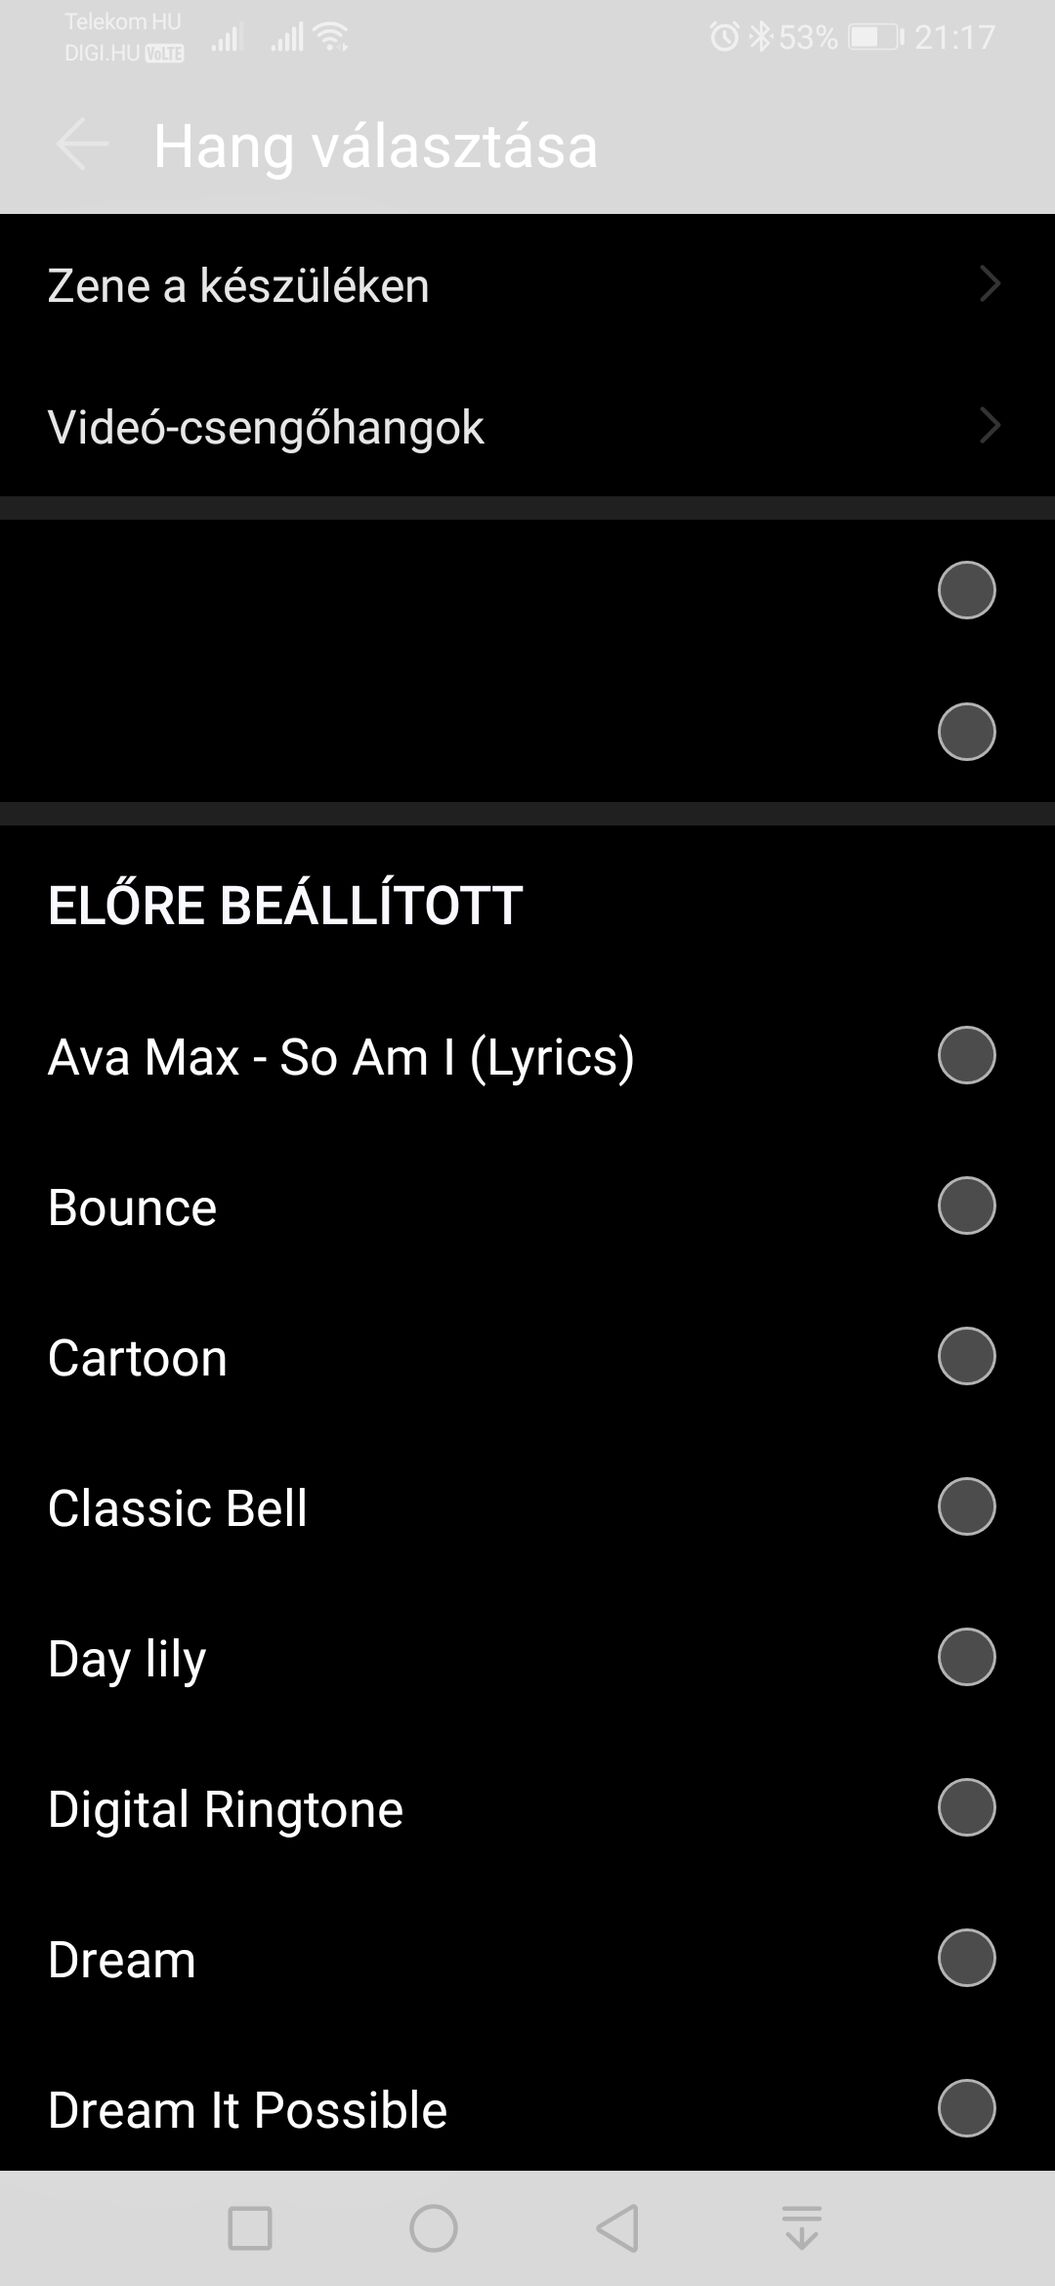Select the Classic Bell radio button
This screenshot has height=2286, width=1055.
[x=966, y=1506]
